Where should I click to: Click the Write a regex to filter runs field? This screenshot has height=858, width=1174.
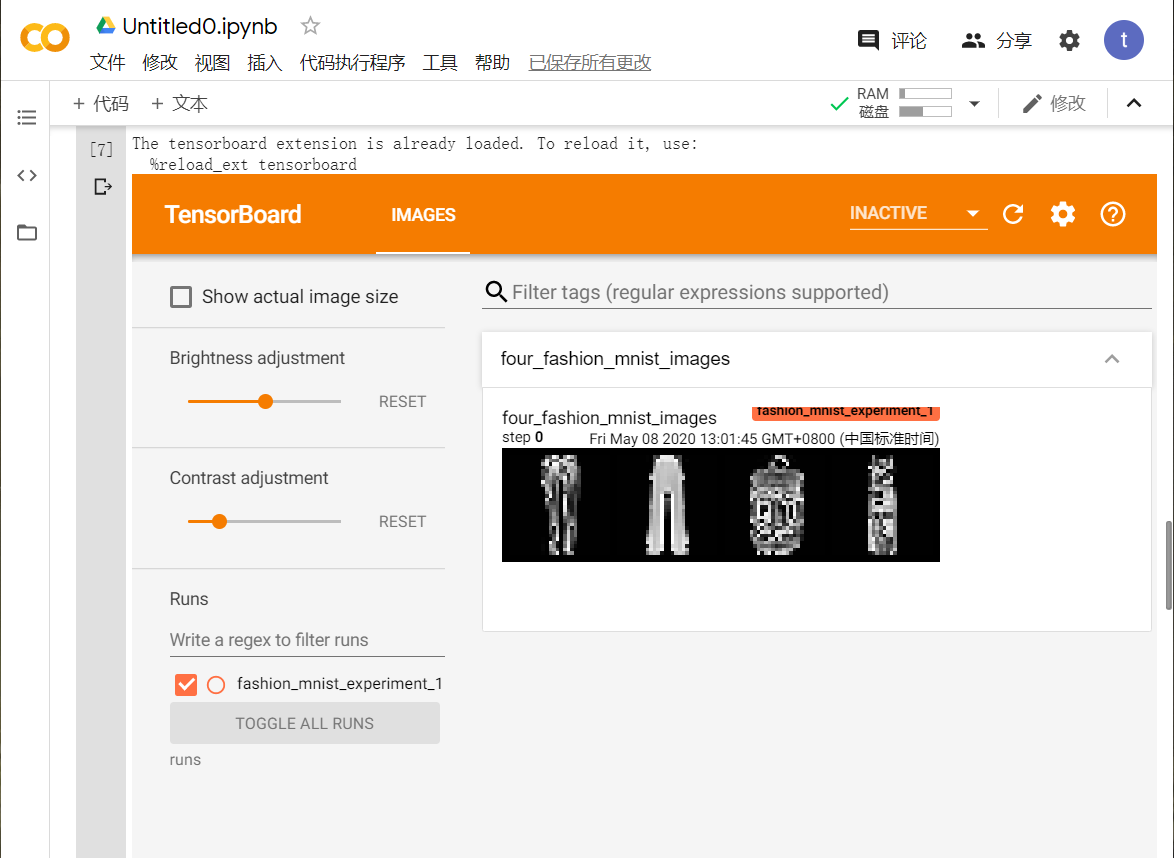[x=307, y=640]
